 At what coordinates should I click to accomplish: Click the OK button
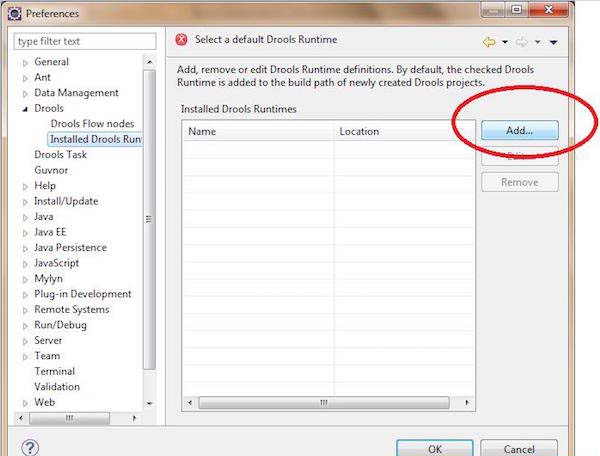435,448
